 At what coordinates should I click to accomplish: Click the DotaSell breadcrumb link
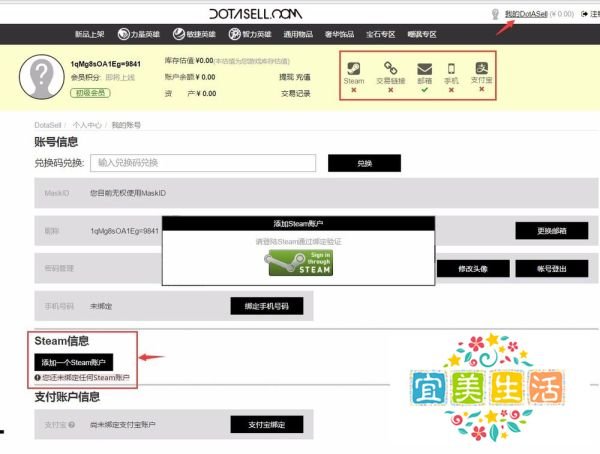(x=48, y=125)
